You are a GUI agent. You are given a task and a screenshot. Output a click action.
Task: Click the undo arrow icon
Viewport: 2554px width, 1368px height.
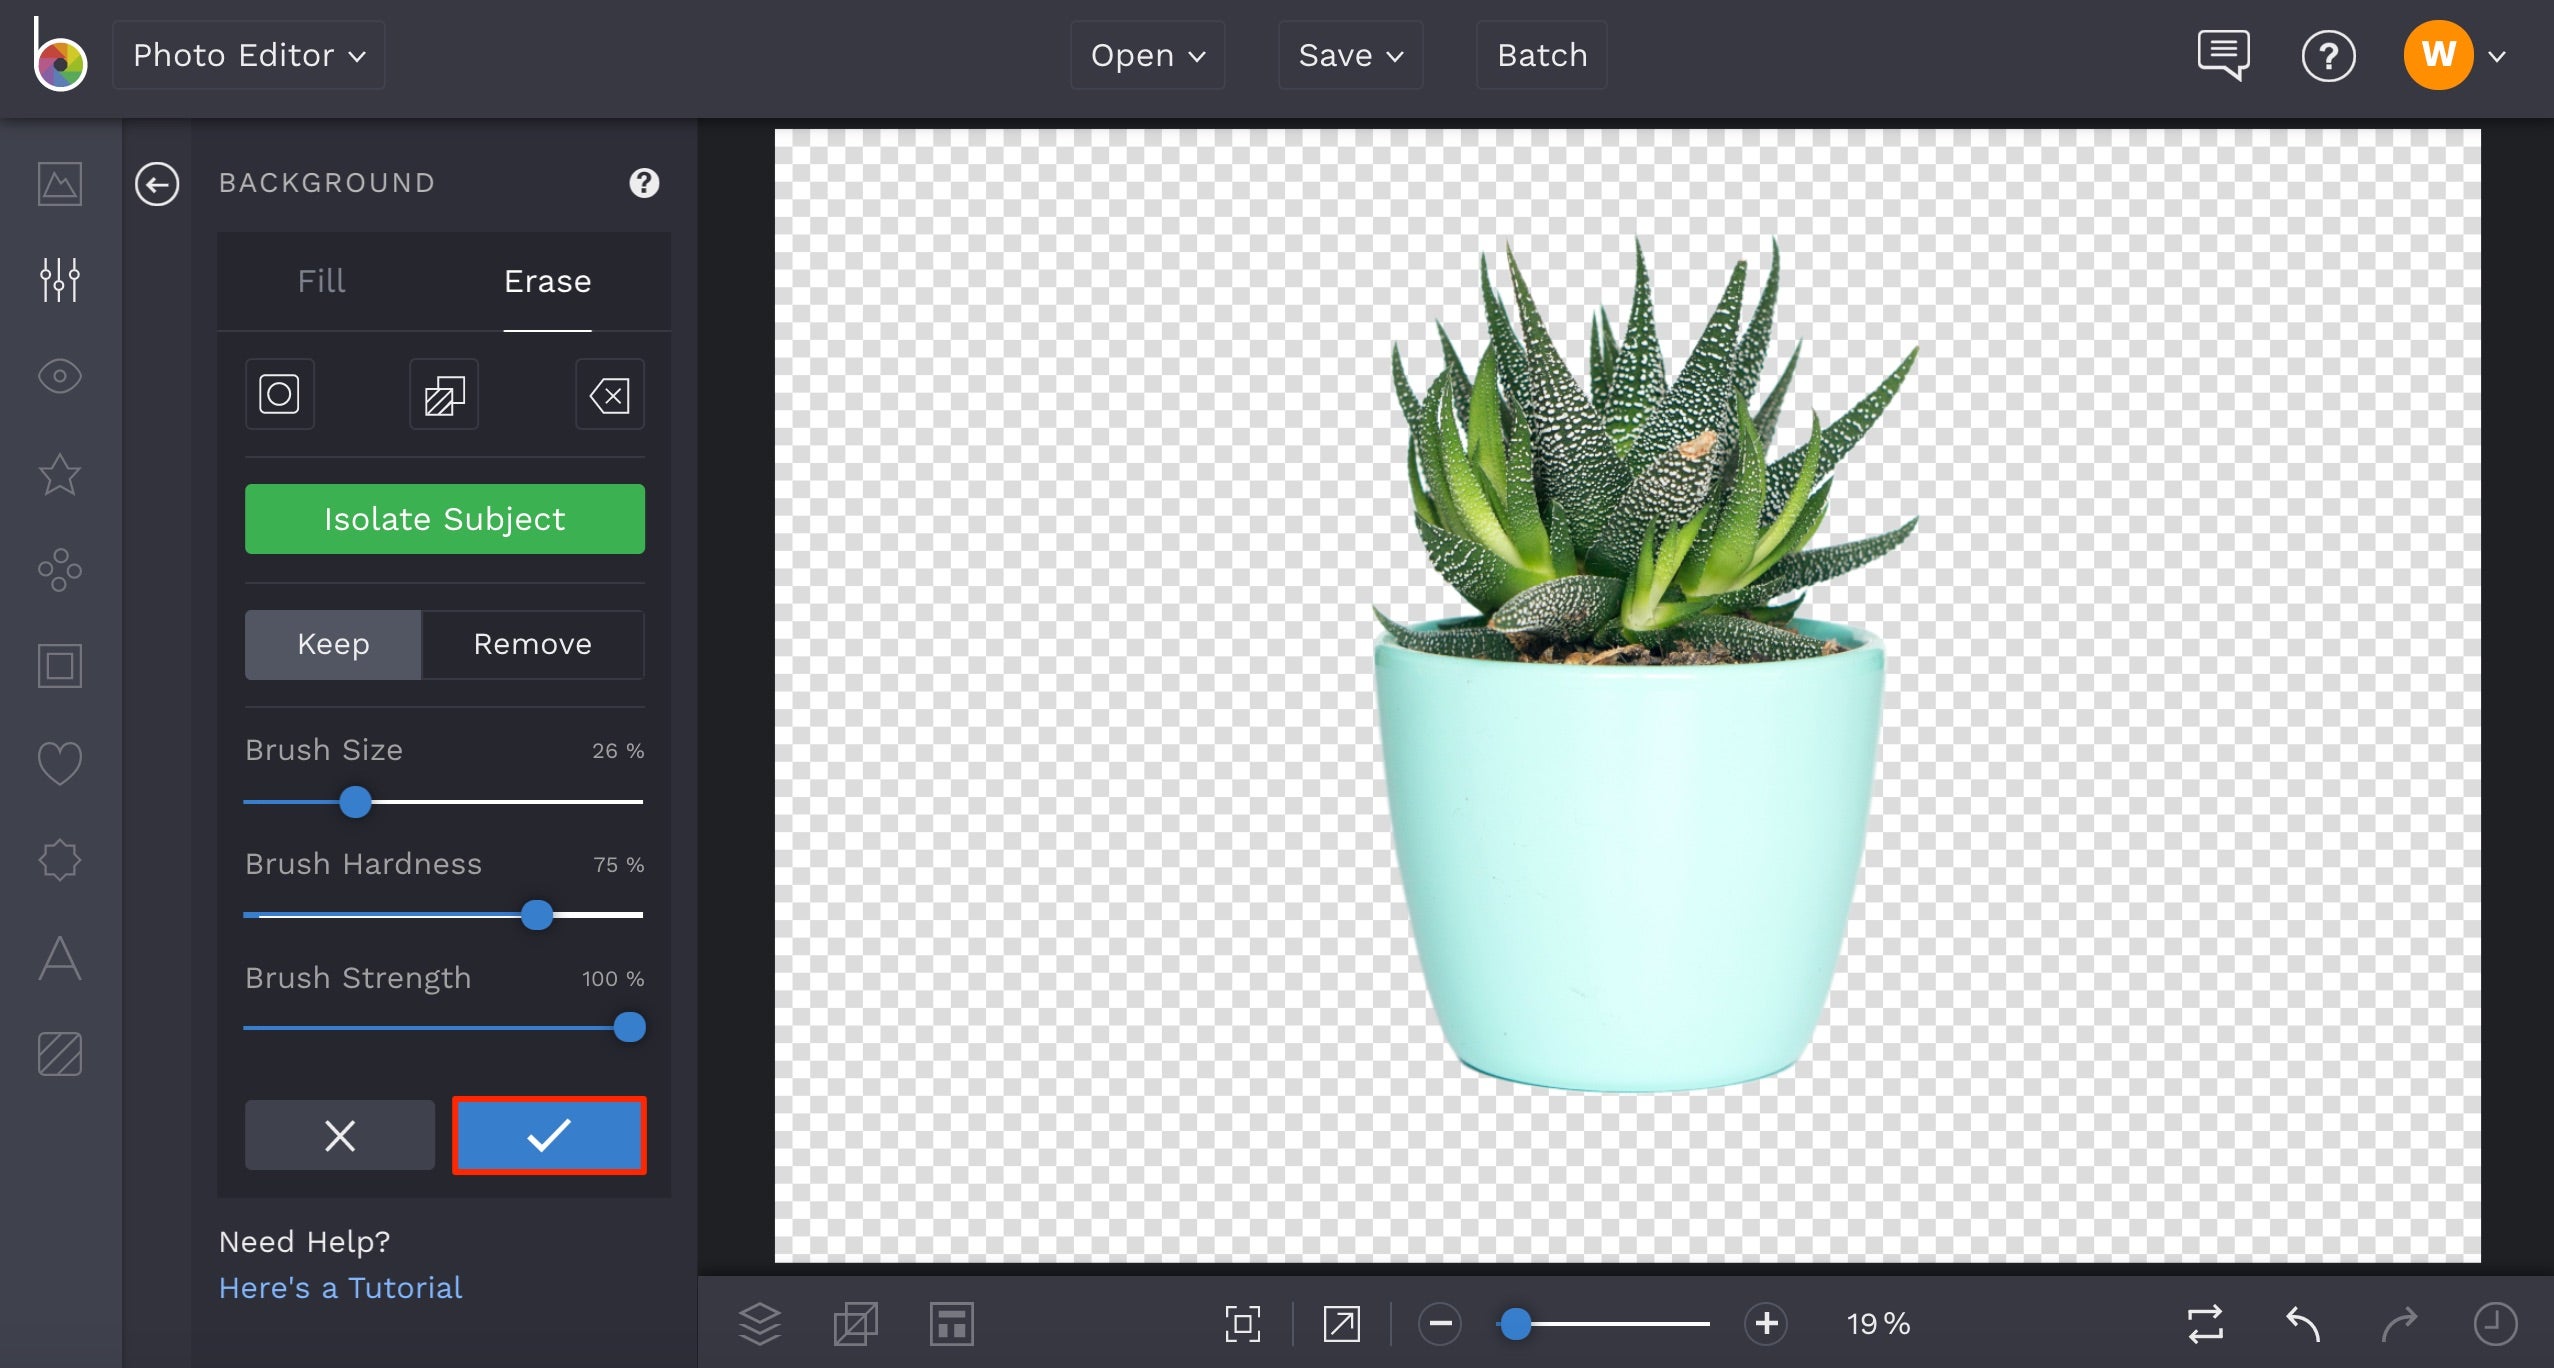2303,1322
